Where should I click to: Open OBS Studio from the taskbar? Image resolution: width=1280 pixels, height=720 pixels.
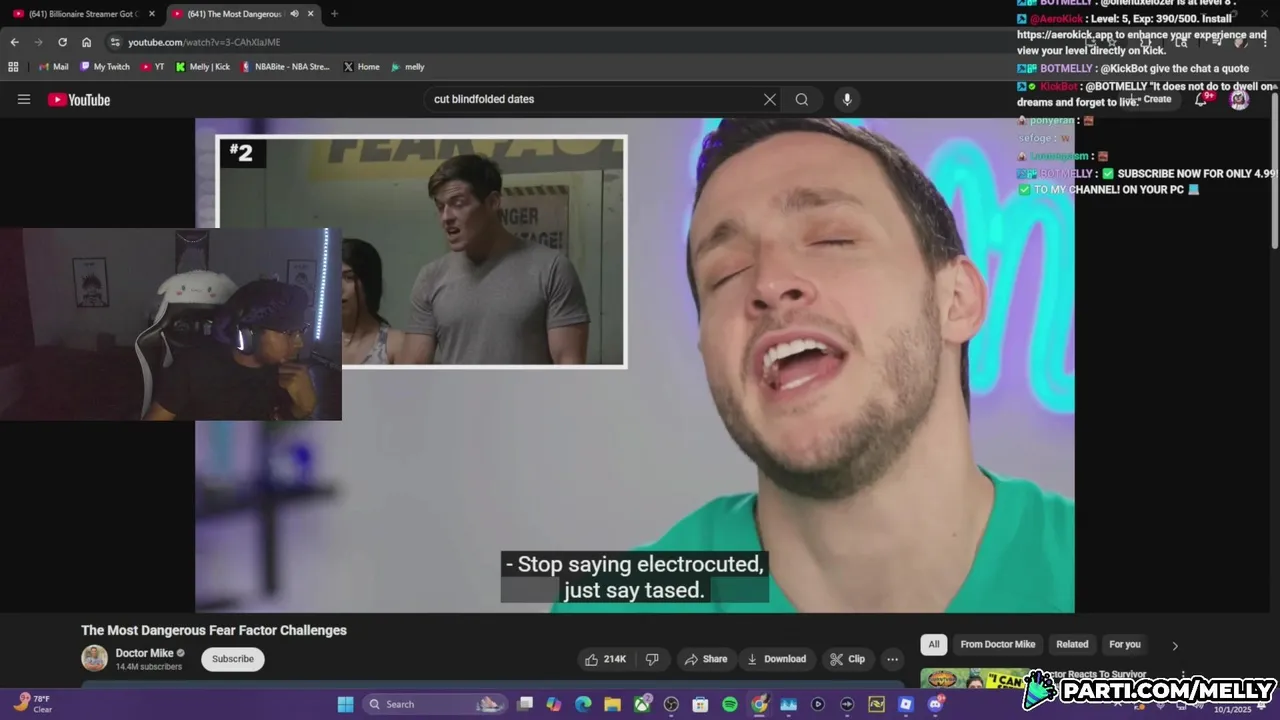671,704
